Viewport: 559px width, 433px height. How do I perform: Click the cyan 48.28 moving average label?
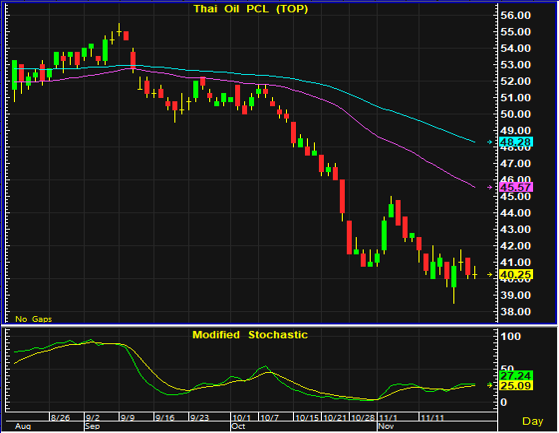(x=516, y=142)
